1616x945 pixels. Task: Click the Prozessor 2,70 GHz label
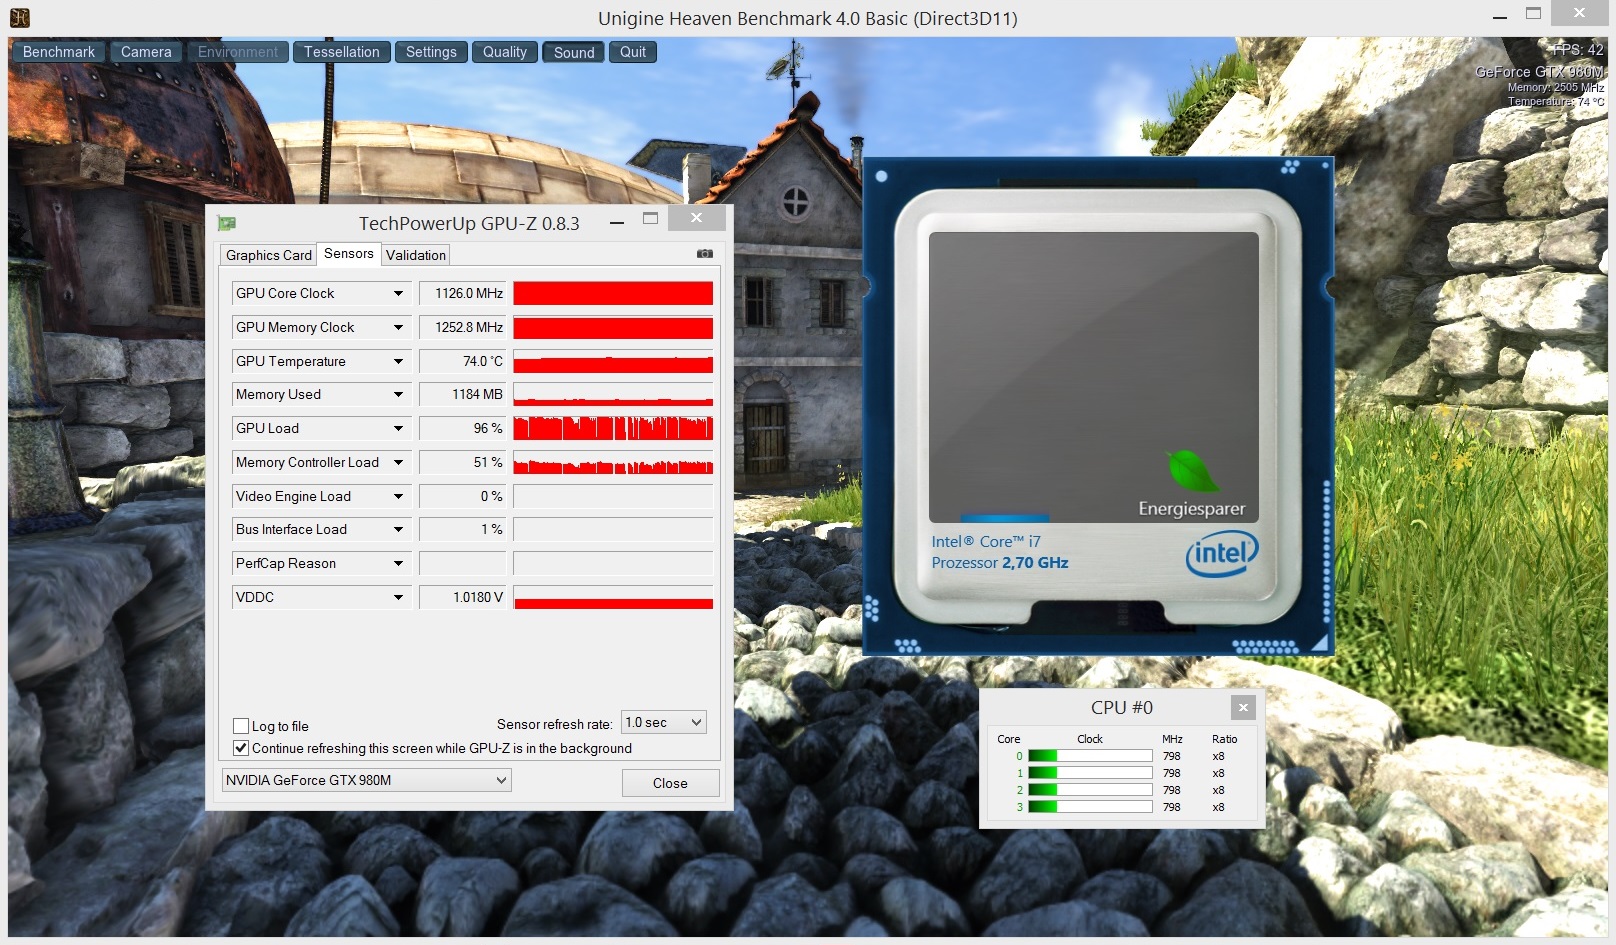(x=1000, y=563)
